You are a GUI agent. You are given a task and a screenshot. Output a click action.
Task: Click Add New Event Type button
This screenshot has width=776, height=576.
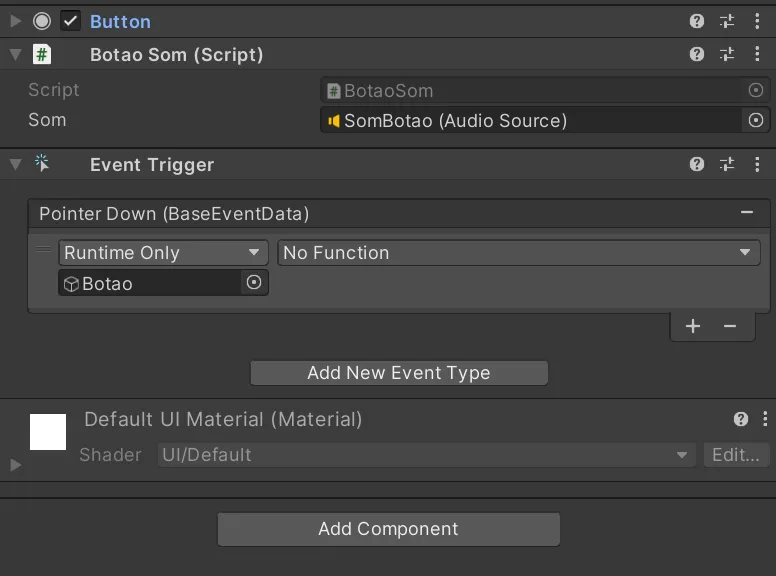tap(398, 373)
